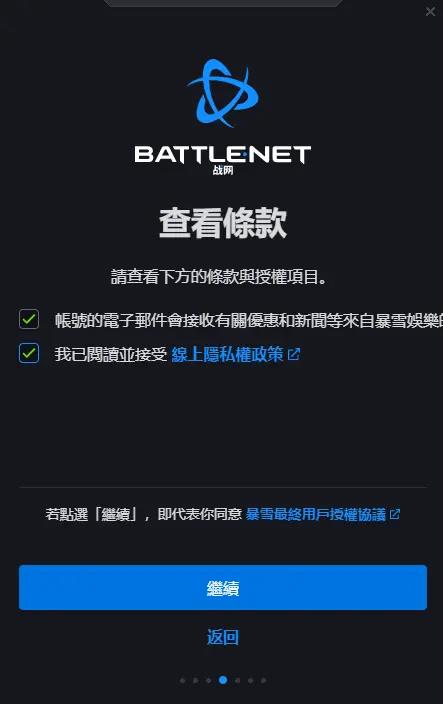Click the highlighted current step dot
This screenshot has width=443, height=704.
(x=223, y=680)
